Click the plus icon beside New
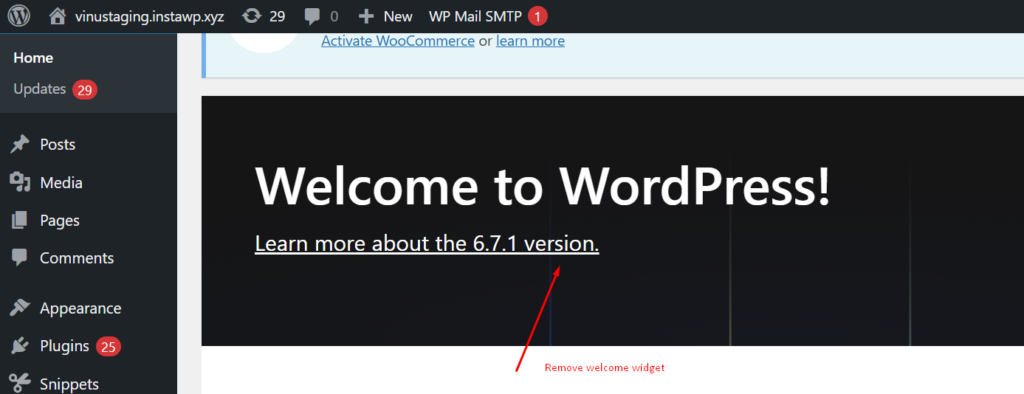This screenshot has width=1024, height=394. [x=366, y=16]
